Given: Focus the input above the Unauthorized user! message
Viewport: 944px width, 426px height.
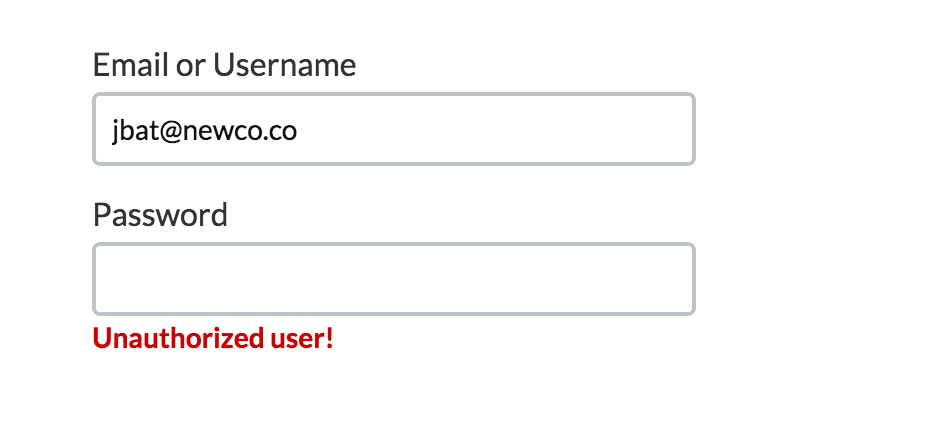Looking at the screenshot, I should pos(393,279).
